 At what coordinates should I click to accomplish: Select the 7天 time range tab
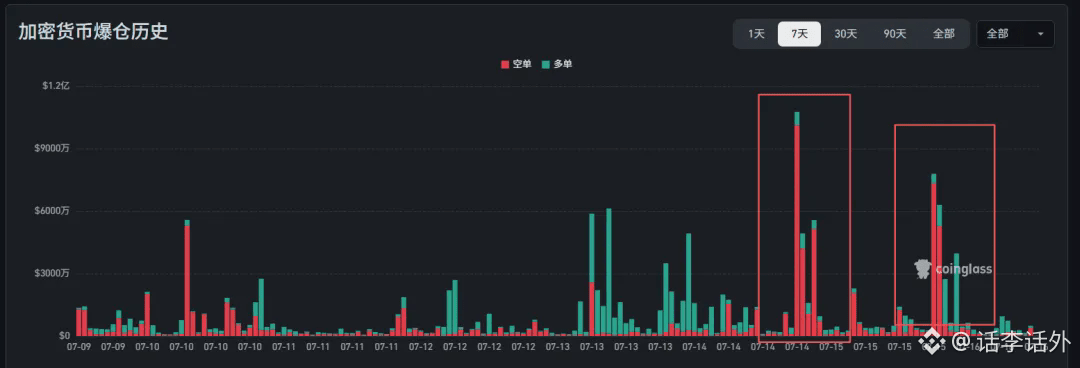(x=799, y=34)
